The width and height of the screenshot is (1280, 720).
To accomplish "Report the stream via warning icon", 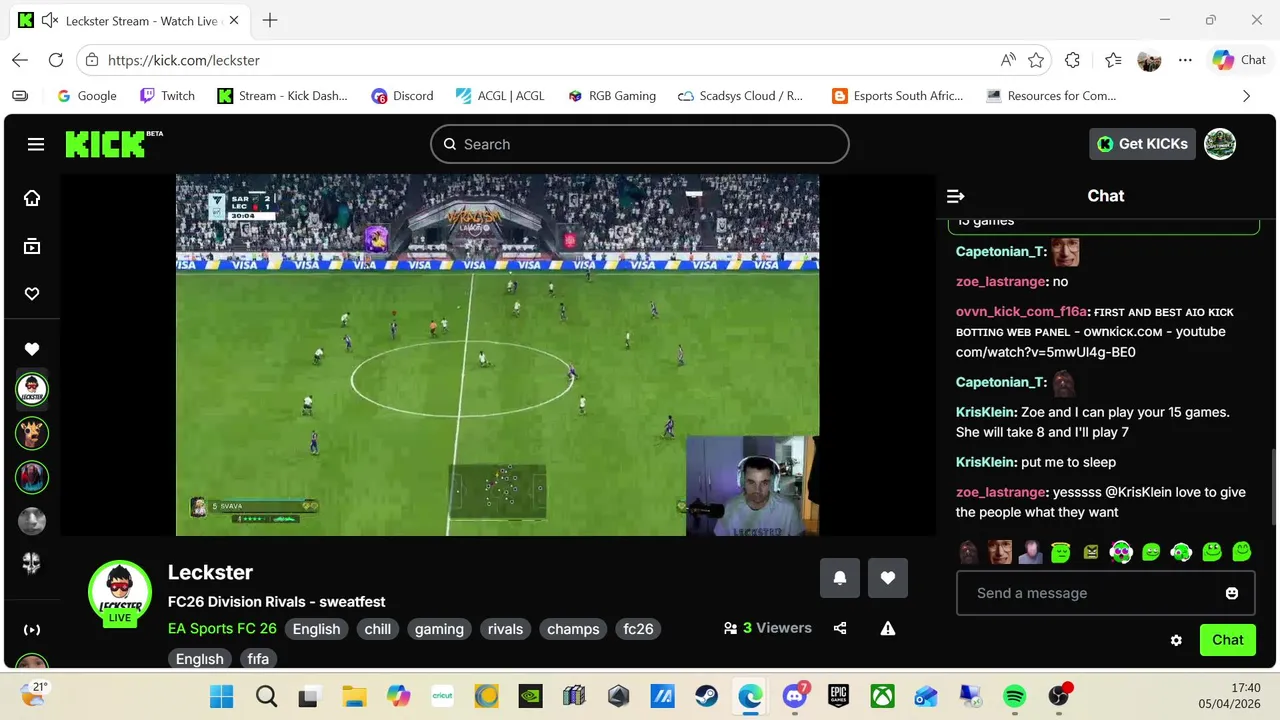I will (x=888, y=628).
